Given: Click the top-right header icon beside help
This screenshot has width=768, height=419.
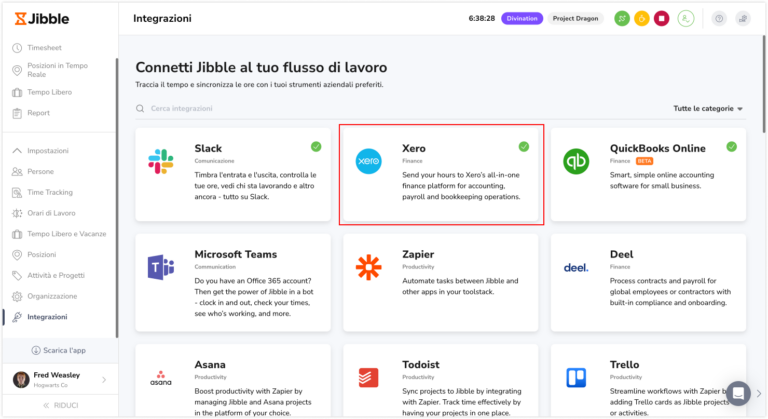Looking at the screenshot, I should [743, 19].
